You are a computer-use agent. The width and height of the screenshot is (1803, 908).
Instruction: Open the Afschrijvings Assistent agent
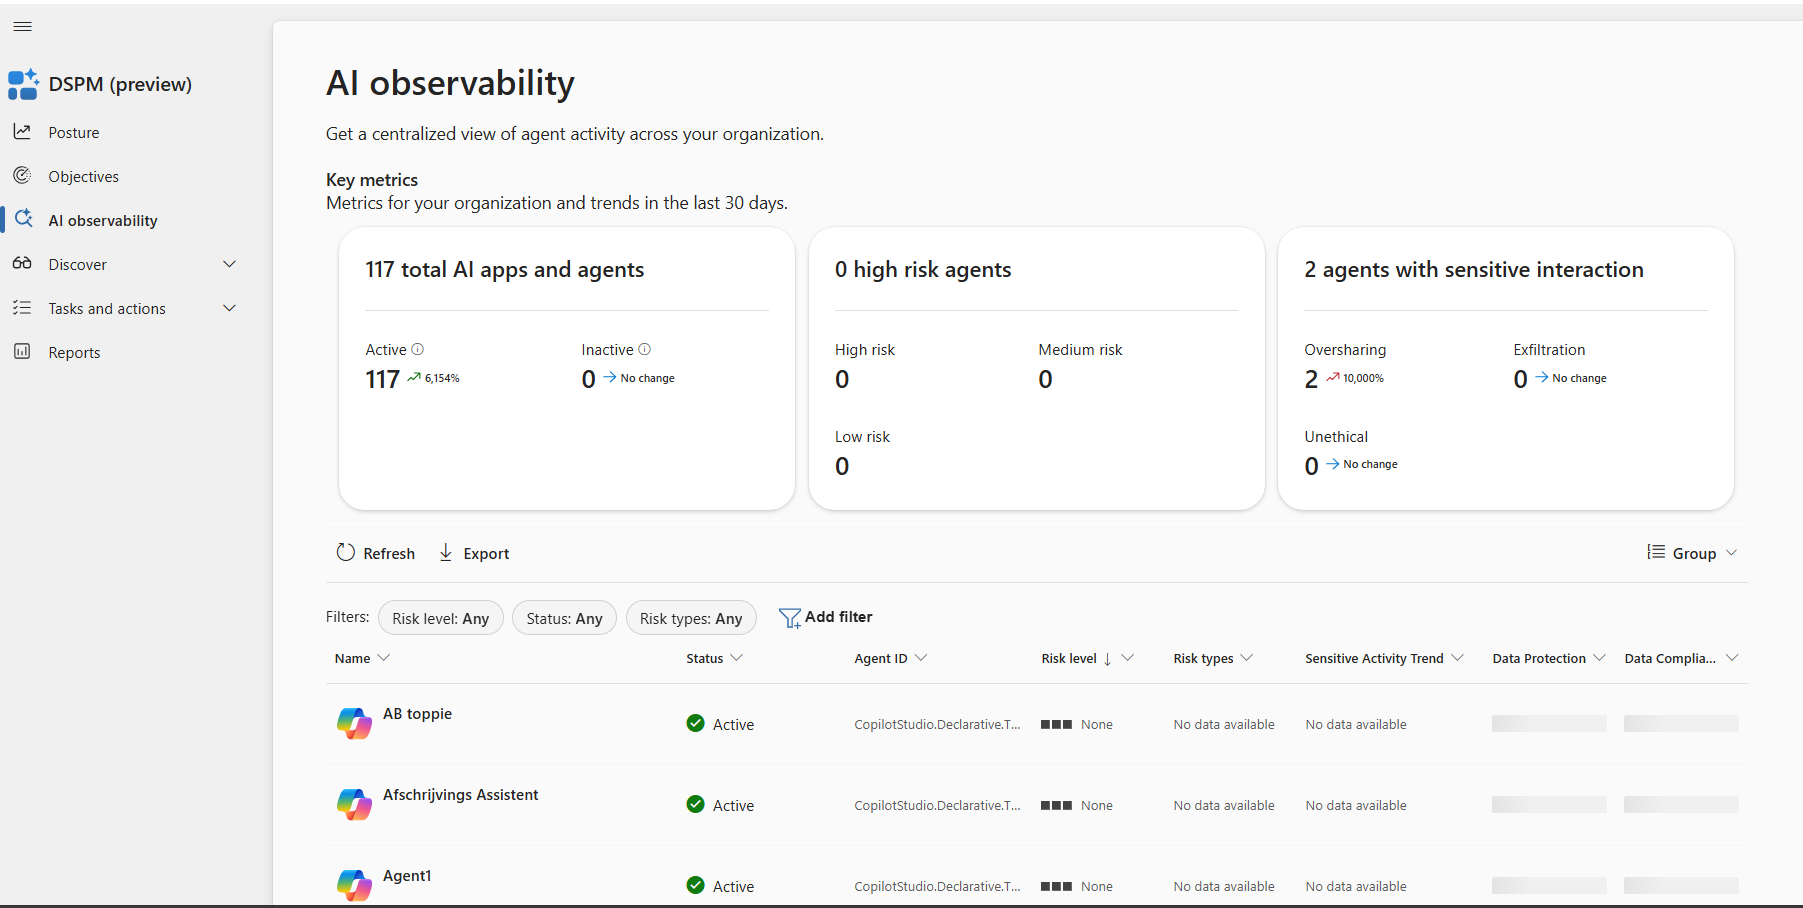click(460, 795)
